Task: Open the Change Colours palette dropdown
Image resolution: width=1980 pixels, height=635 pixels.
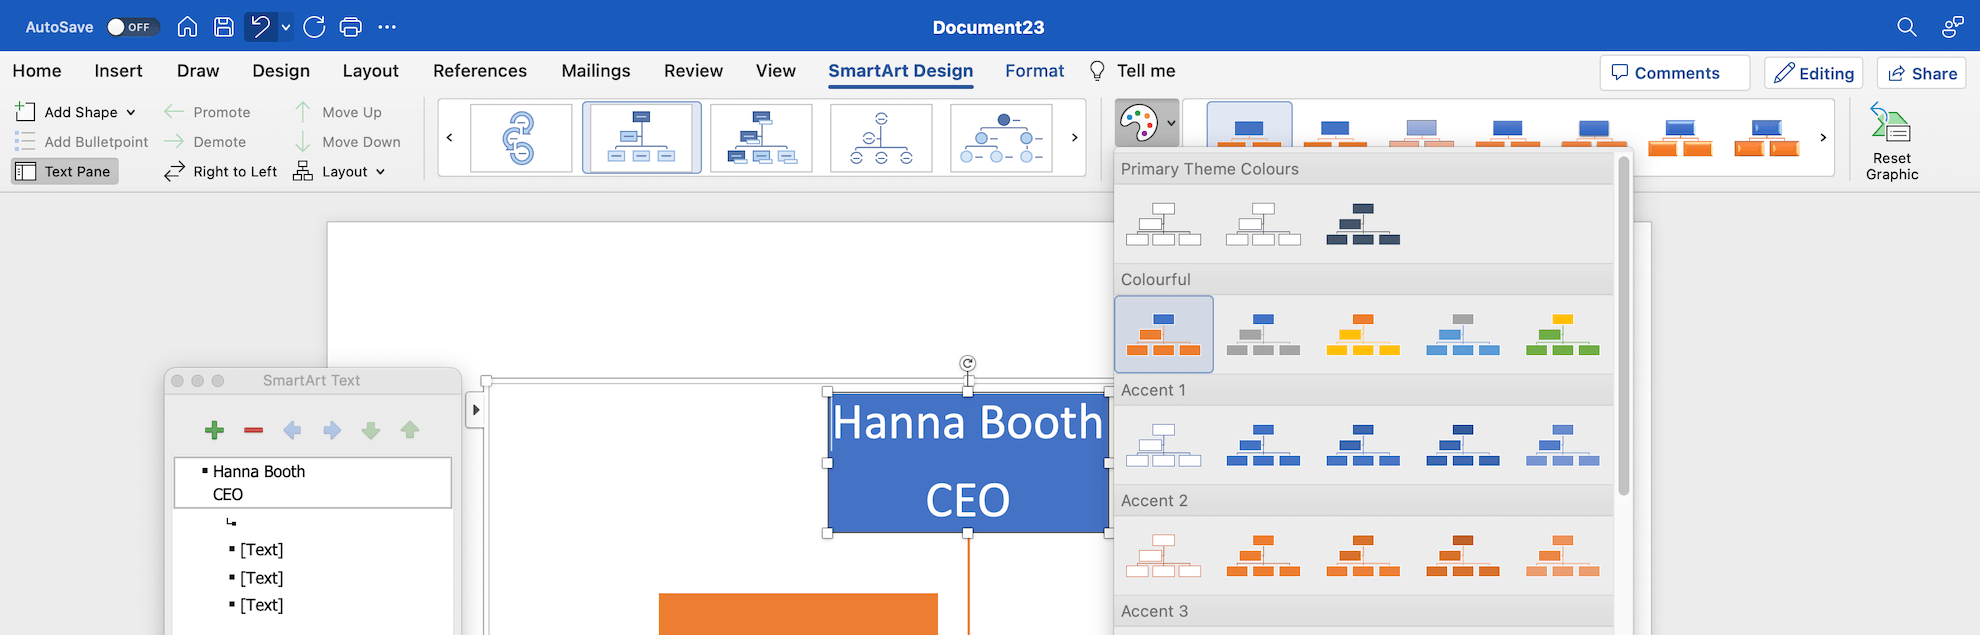Action: tap(1147, 124)
